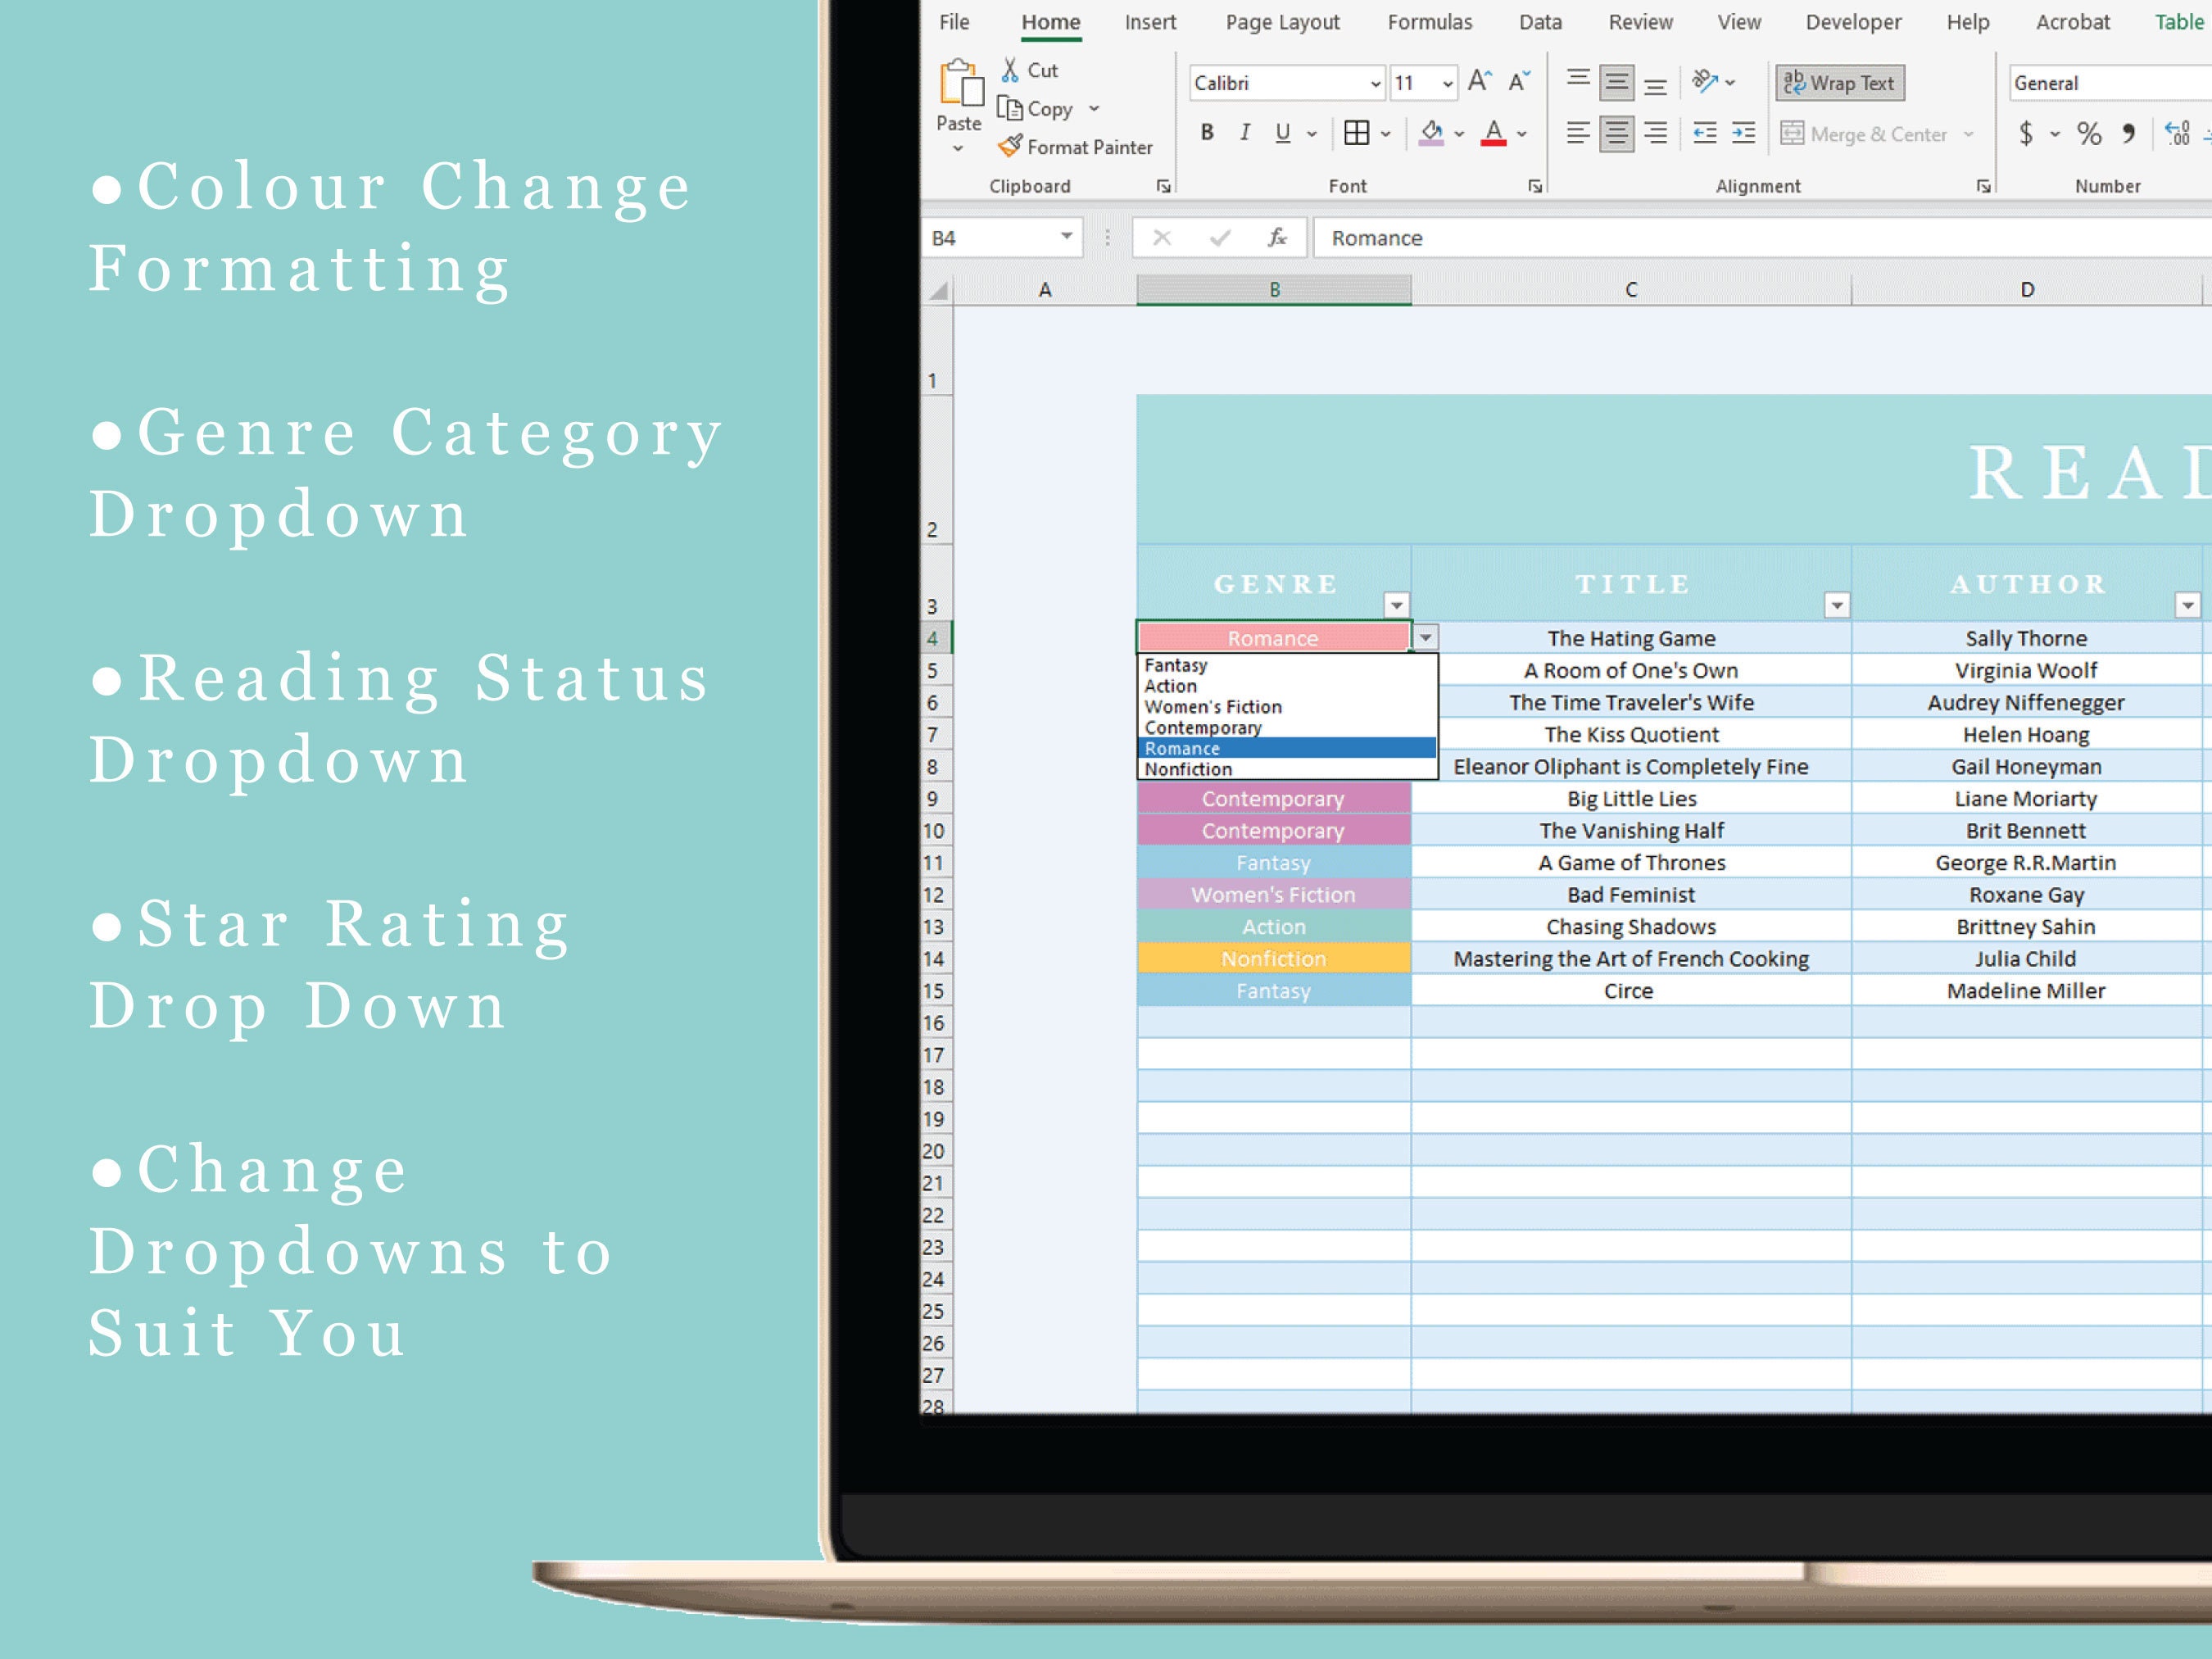Toggle underline formatting

[1281, 131]
